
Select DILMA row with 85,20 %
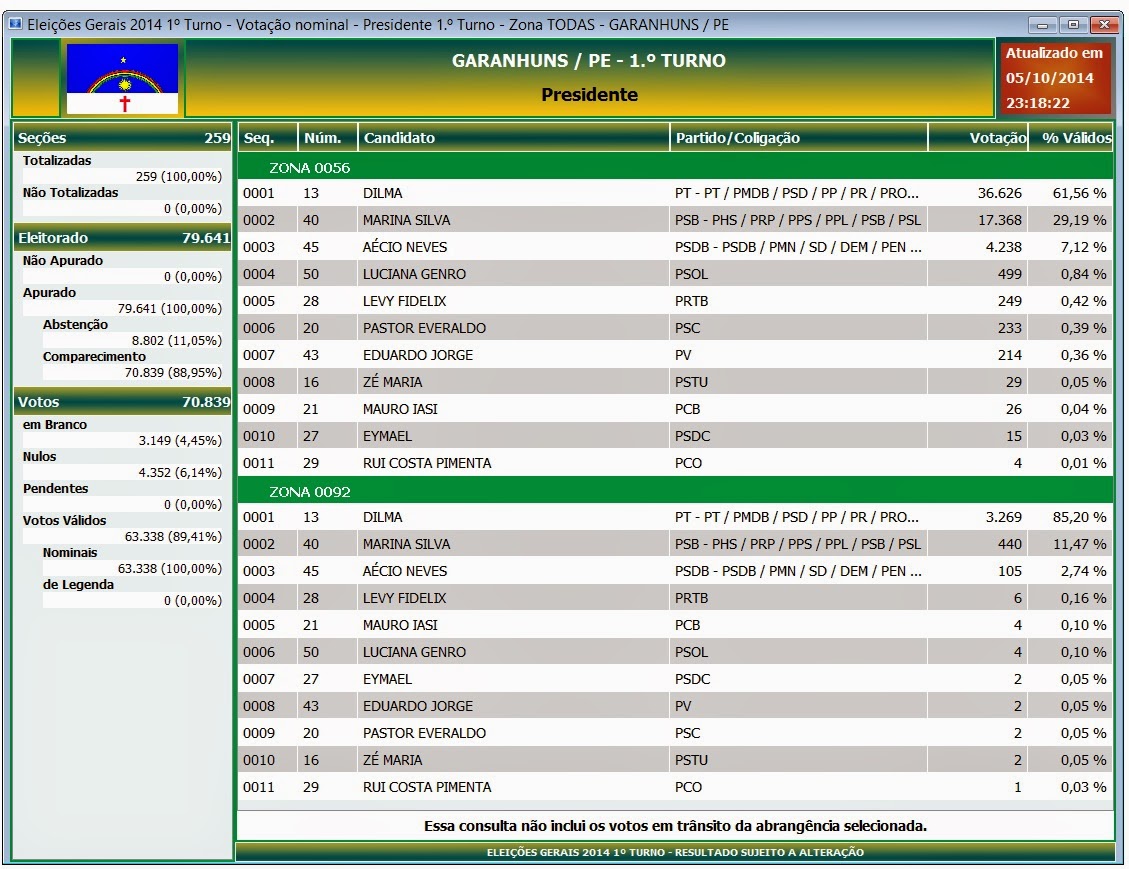point(675,517)
